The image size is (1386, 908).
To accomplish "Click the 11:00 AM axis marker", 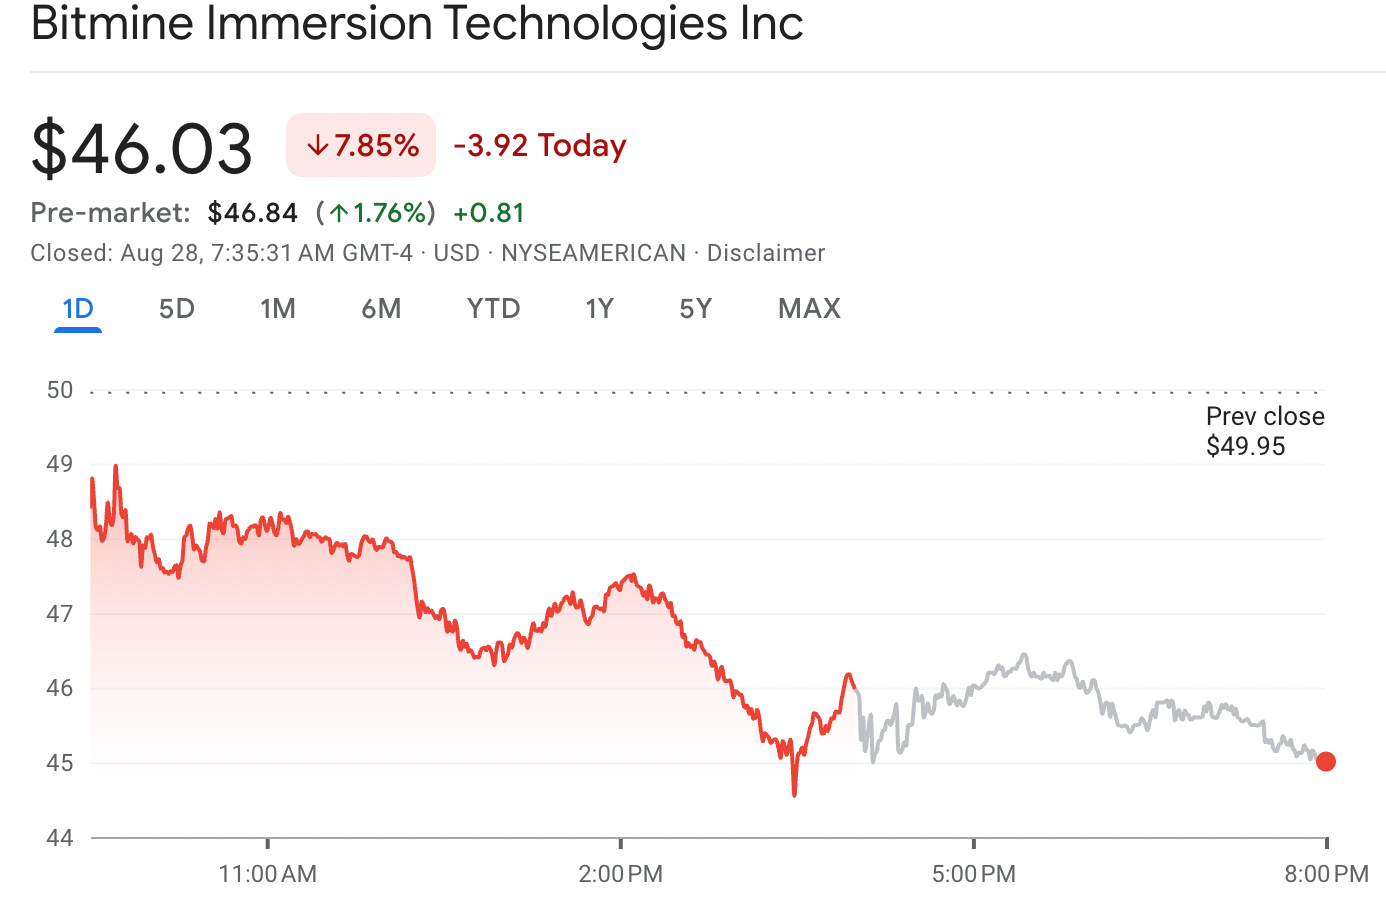I will pos(268,873).
